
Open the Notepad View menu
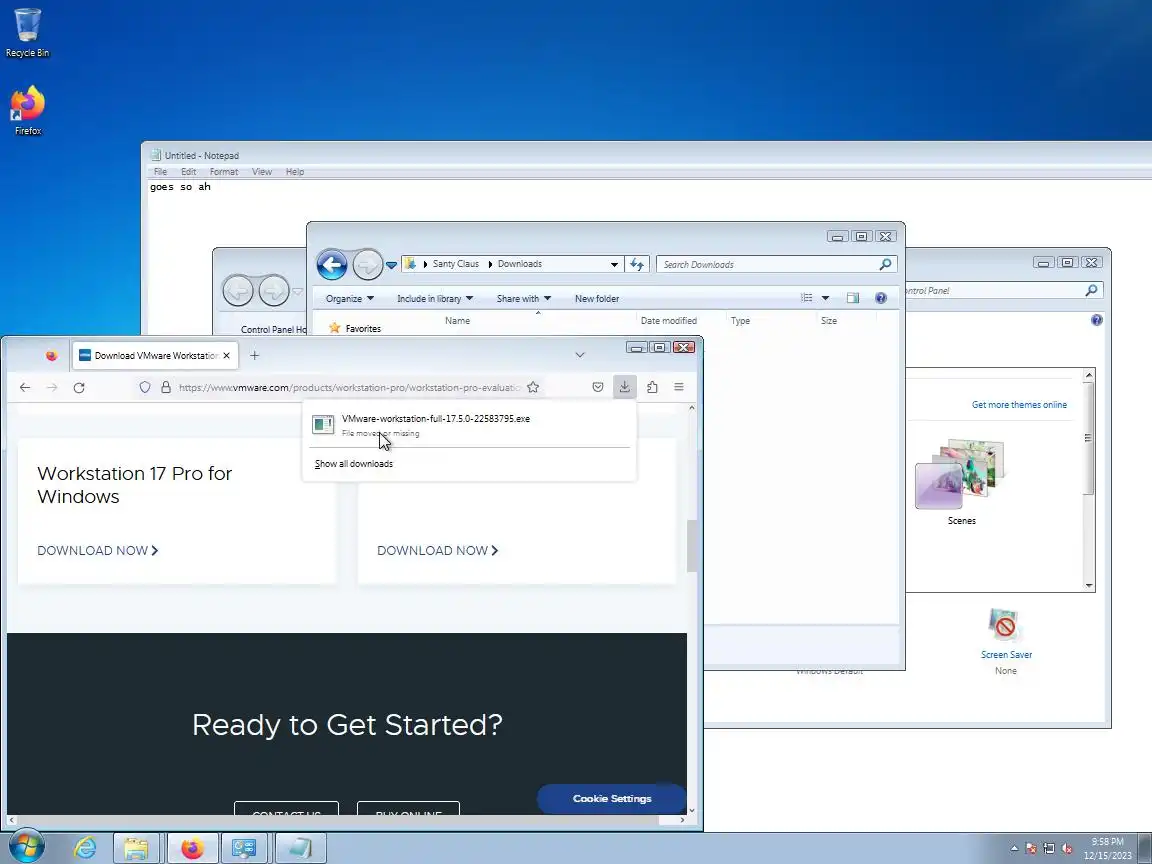(262, 172)
